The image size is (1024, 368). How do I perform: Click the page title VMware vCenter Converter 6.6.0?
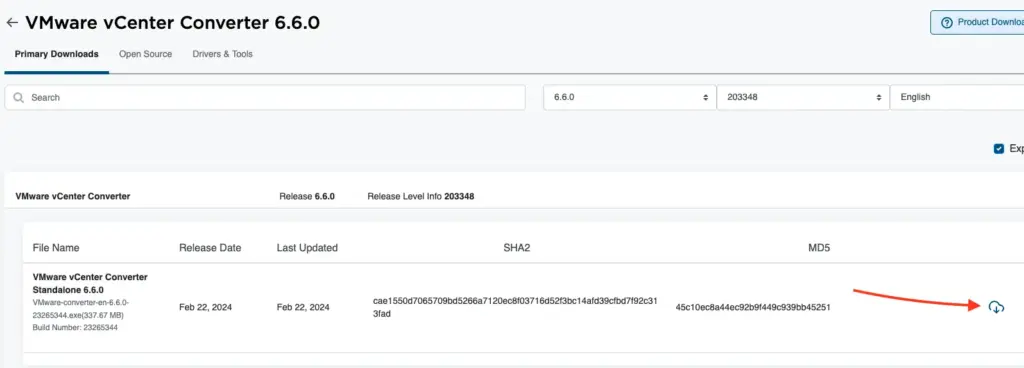[x=172, y=23]
